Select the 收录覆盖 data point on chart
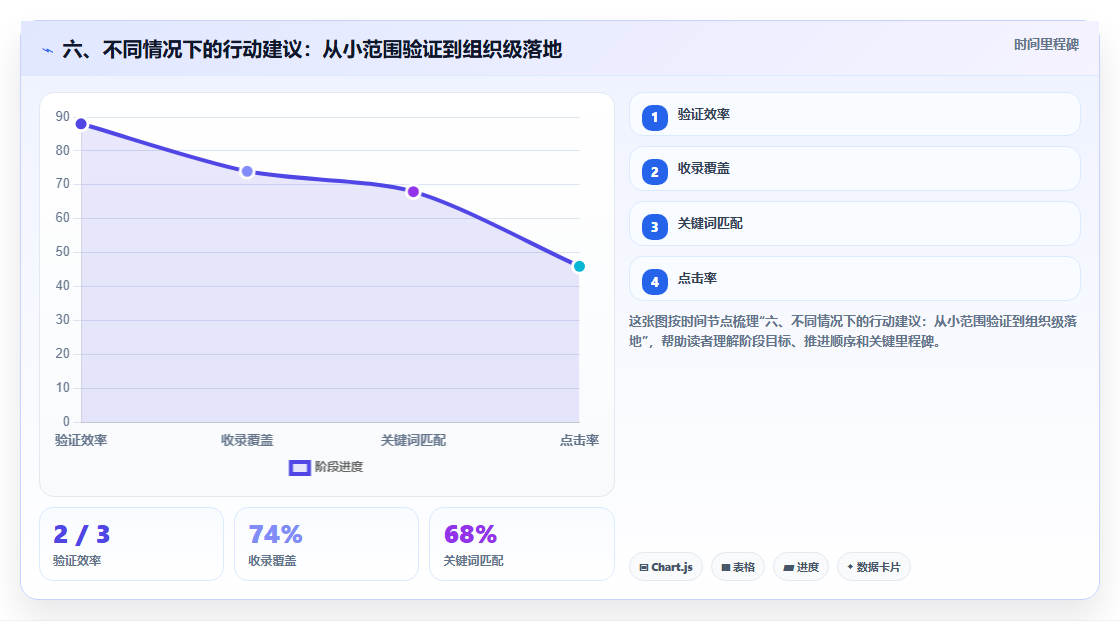This screenshot has height=621, width=1120. tap(247, 172)
